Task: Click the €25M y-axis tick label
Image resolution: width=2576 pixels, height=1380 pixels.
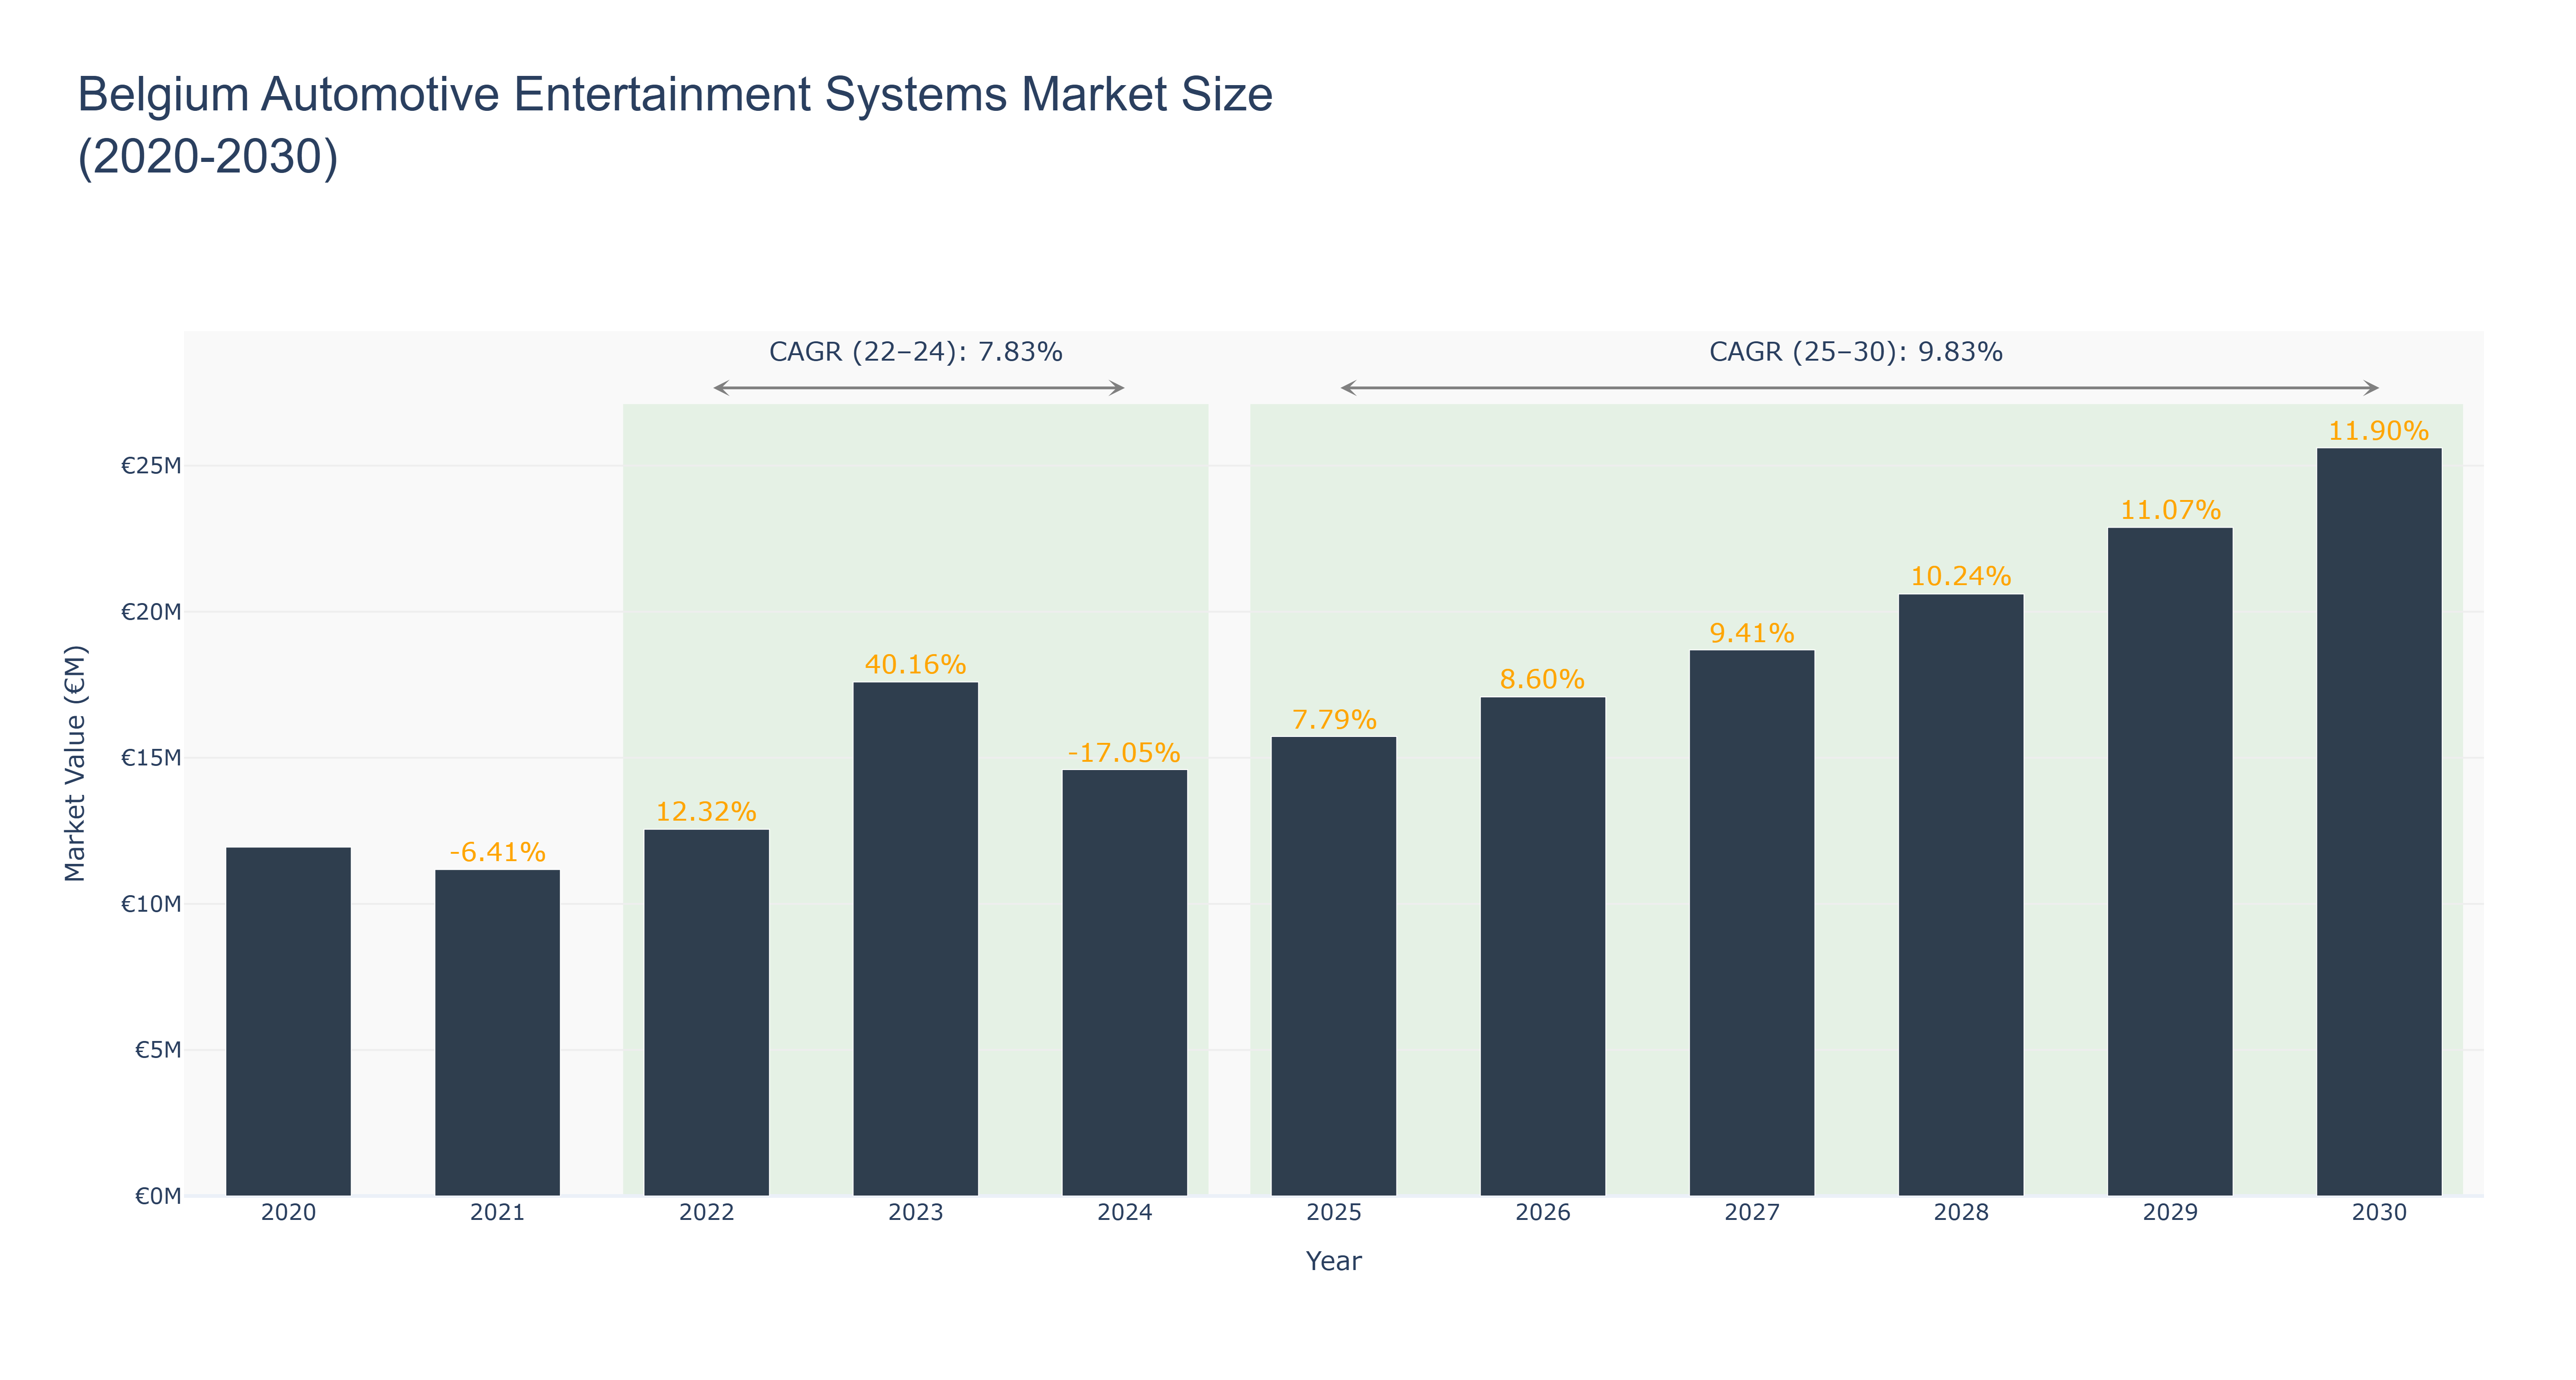Action: (x=151, y=466)
